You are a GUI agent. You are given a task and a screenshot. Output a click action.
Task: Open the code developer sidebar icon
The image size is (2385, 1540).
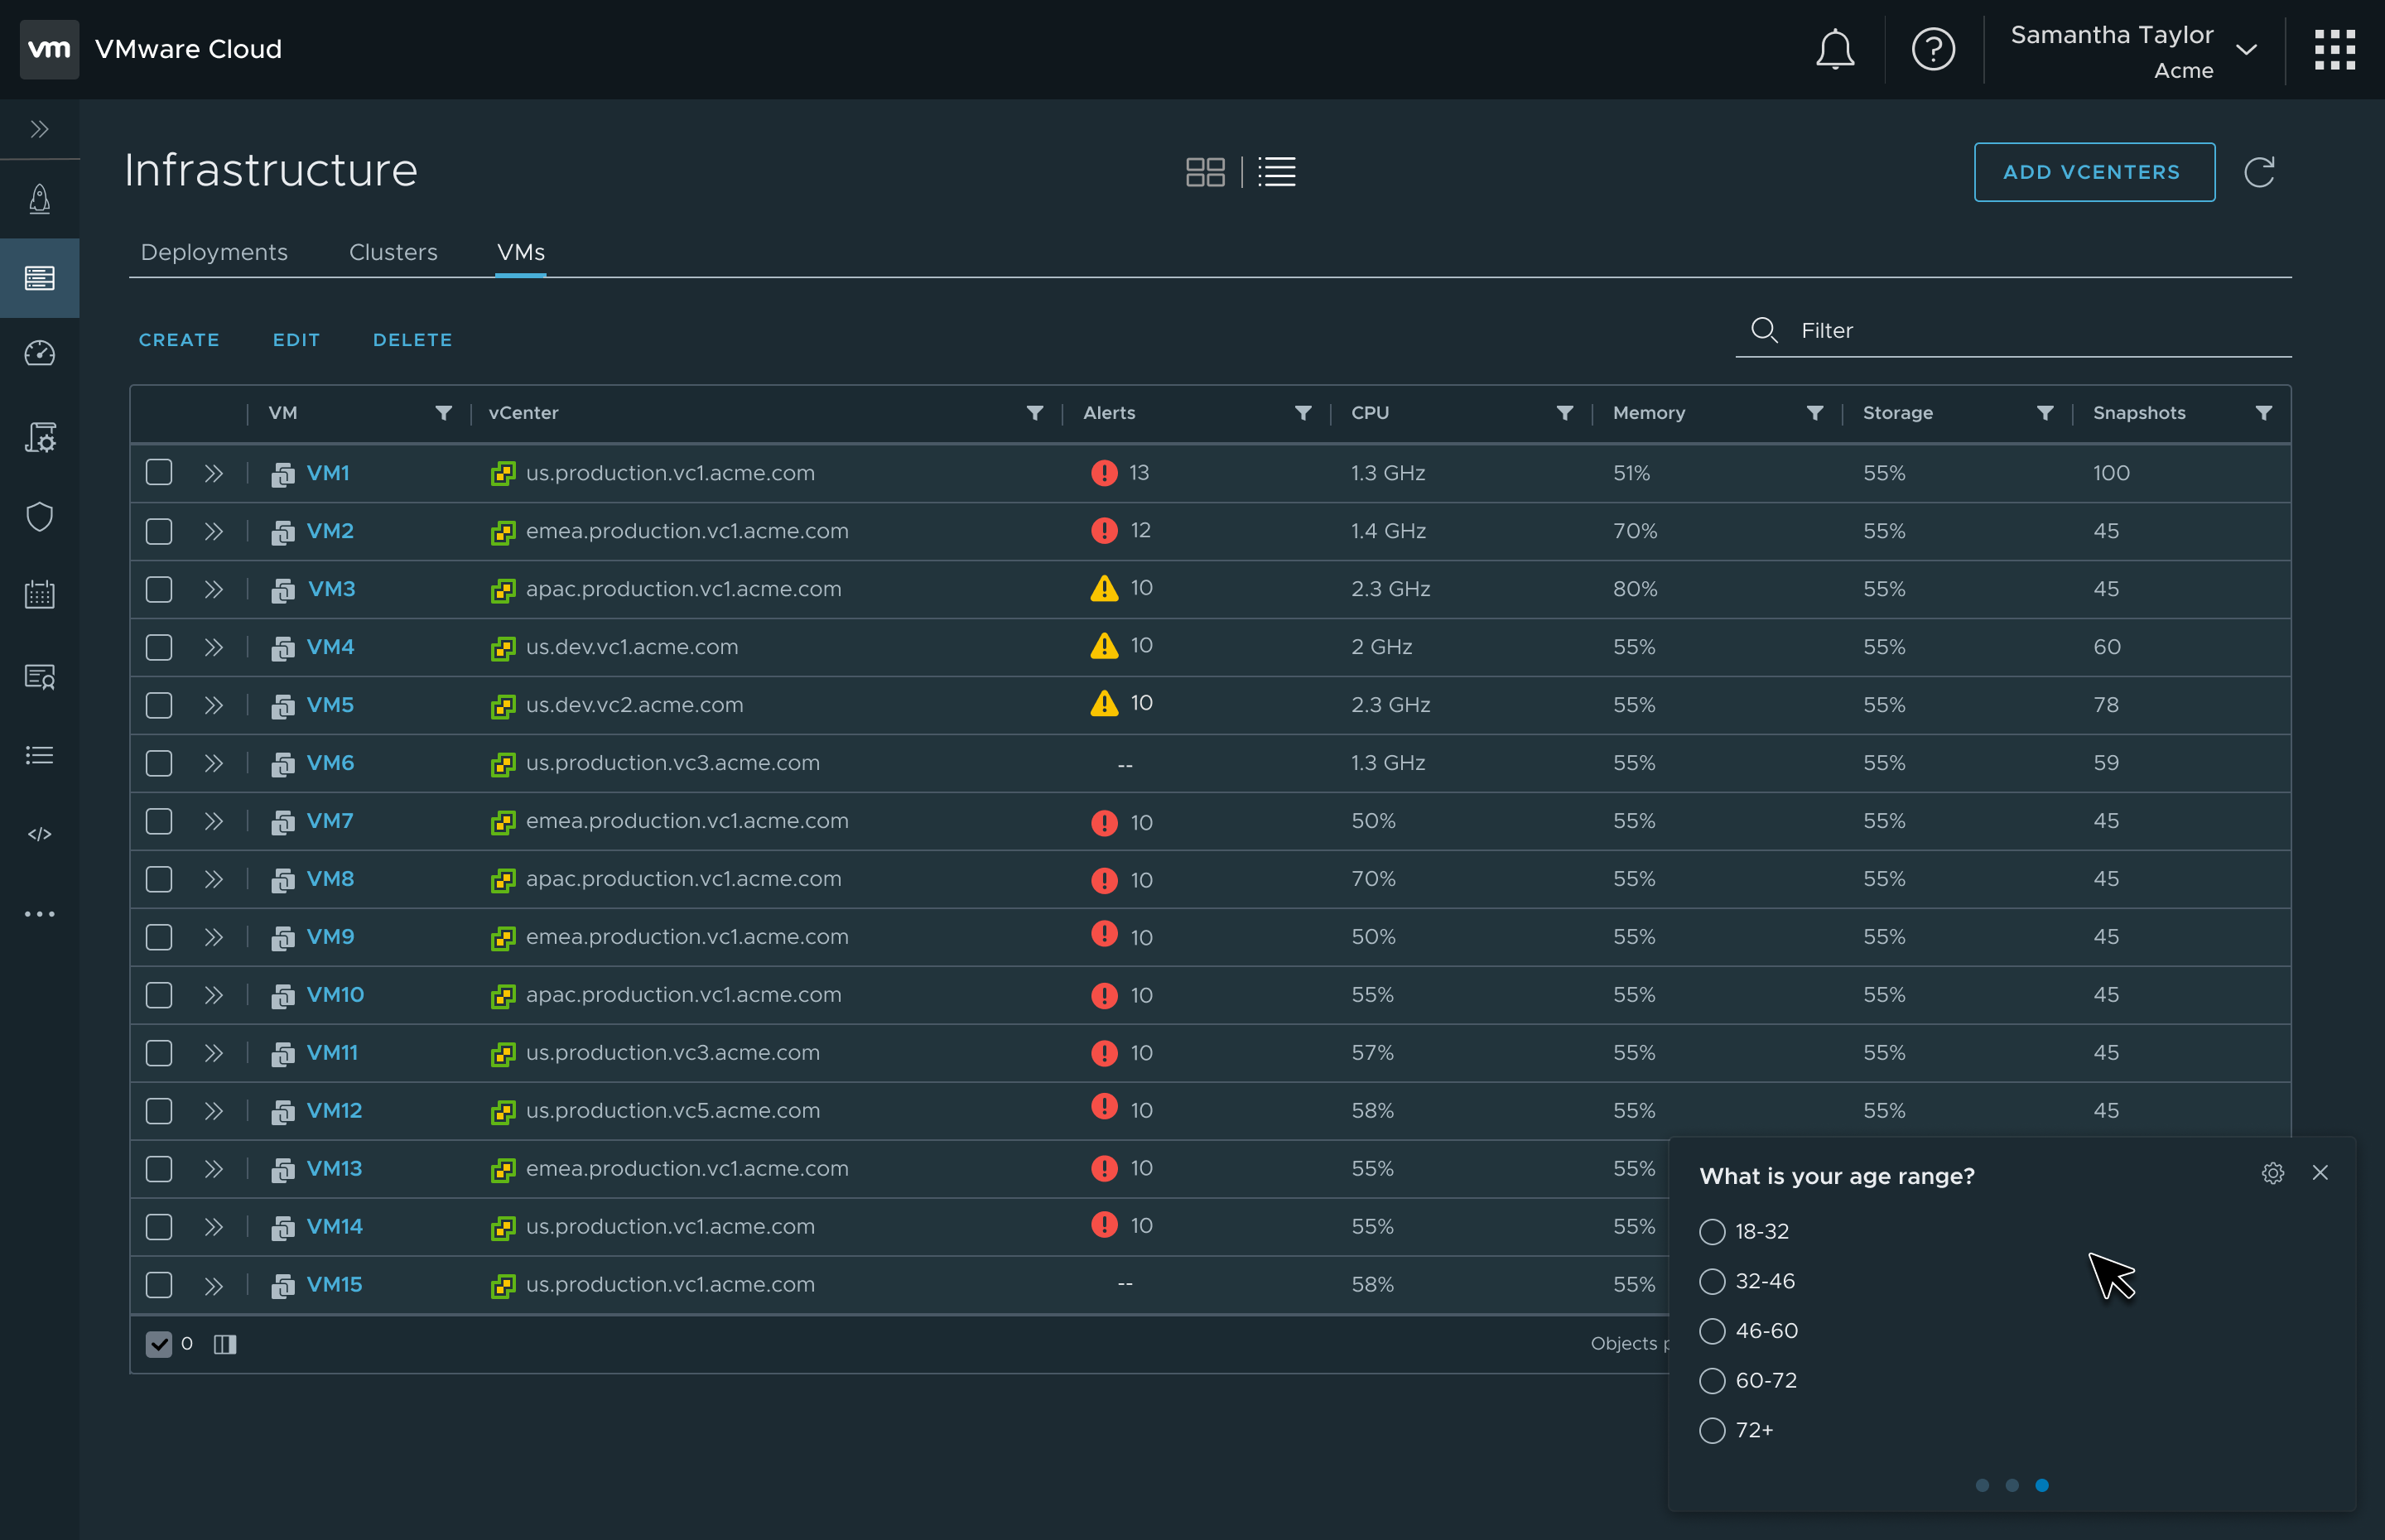(40, 833)
